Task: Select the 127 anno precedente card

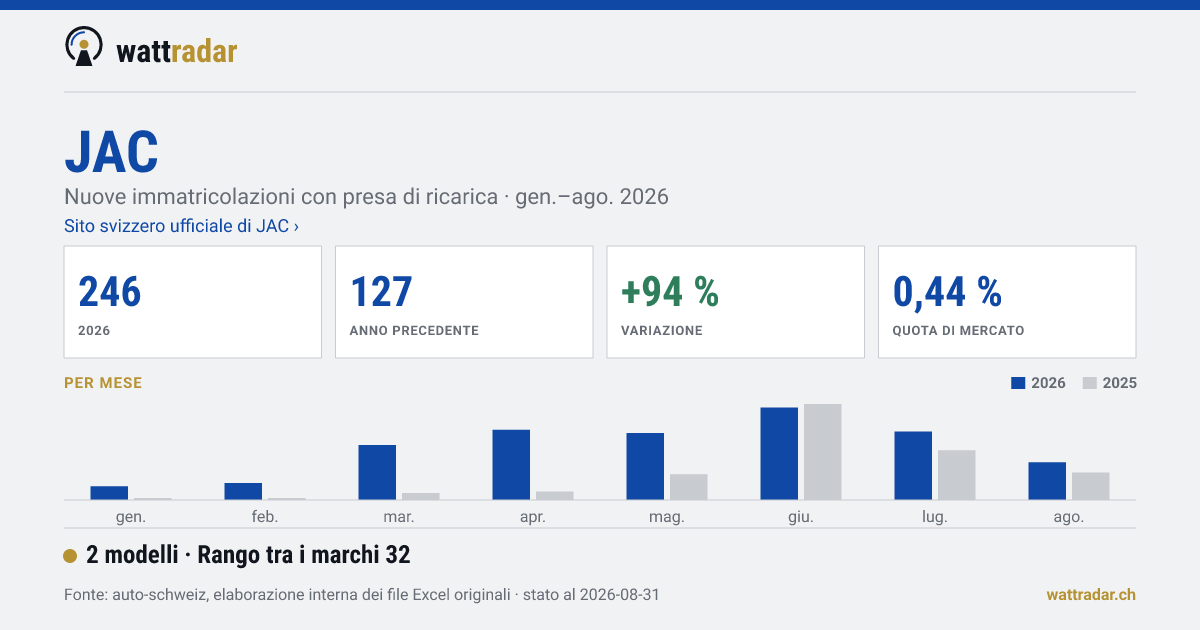Action: coord(464,302)
